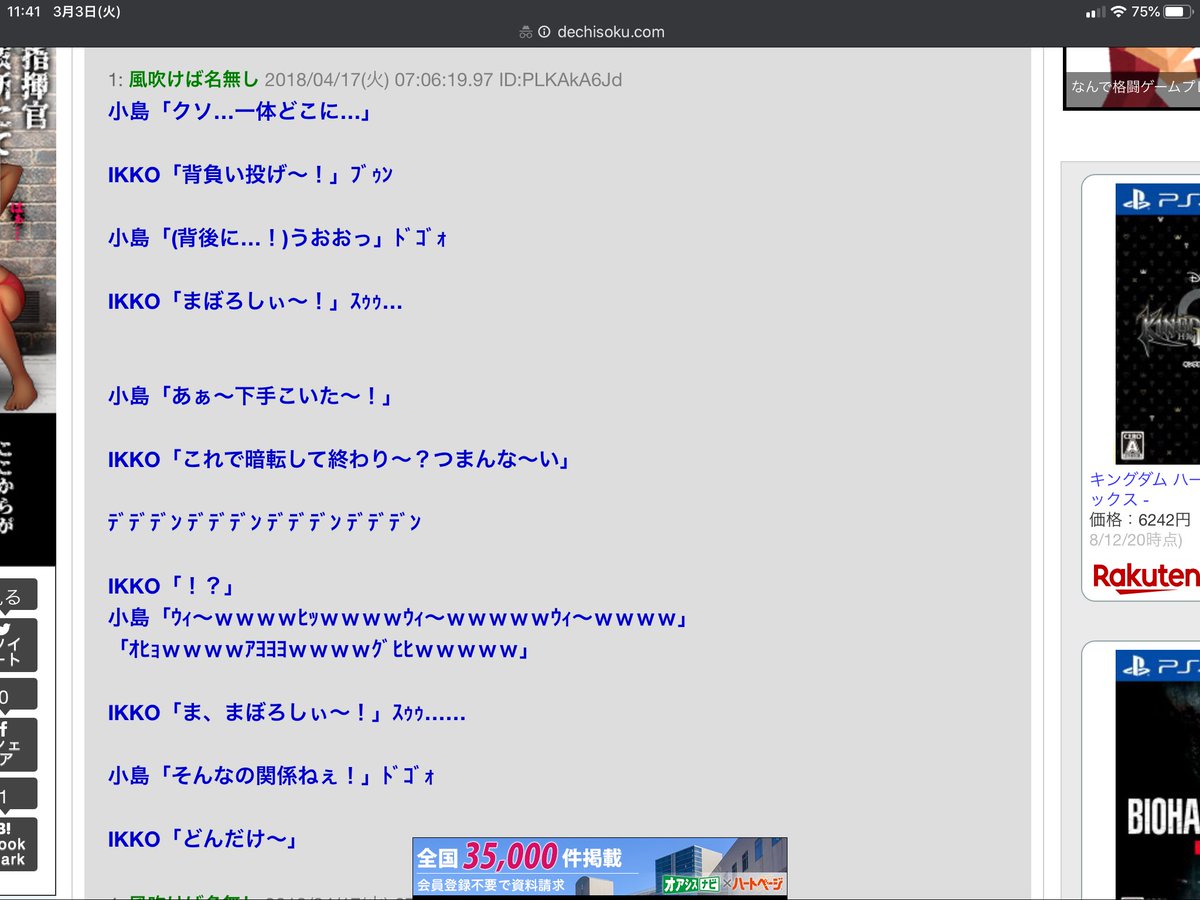Tap the Facebook share count bubble showing 0
Viewport: 1200px width, 900px height.
[x=17, y=696]
